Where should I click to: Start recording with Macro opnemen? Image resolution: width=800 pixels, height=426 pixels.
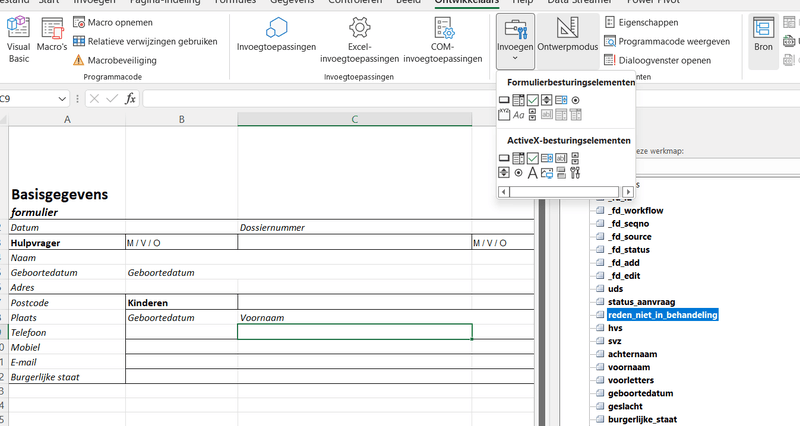tap(113, 22)
